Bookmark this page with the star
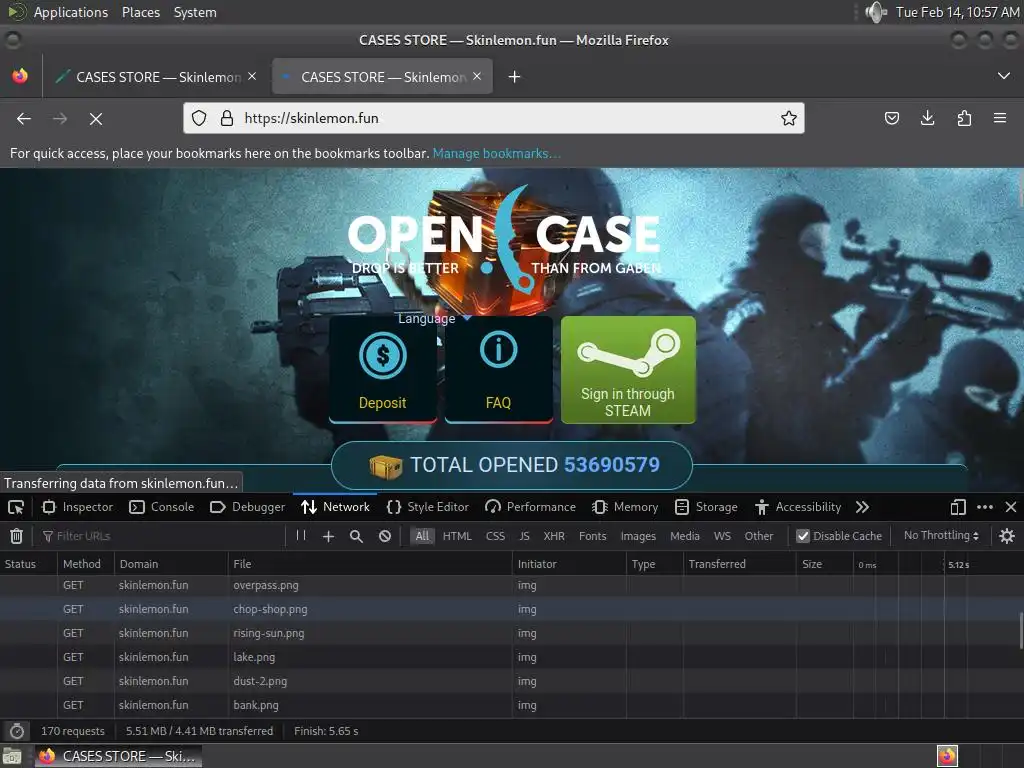The height and width of the screenshot is (768, 1024). click(788, 118)
